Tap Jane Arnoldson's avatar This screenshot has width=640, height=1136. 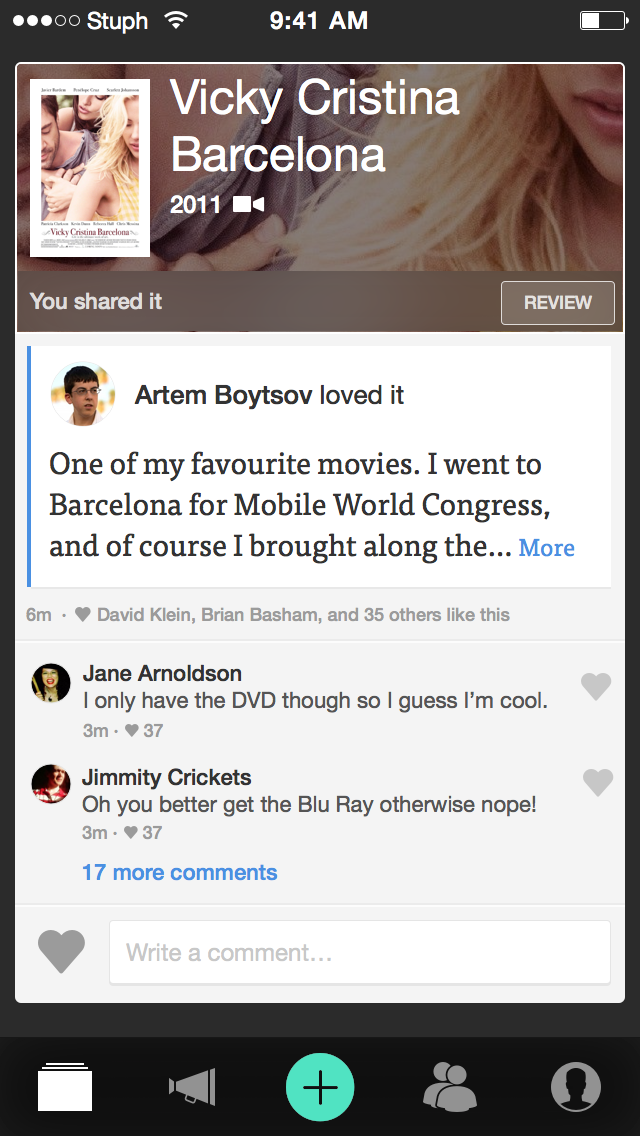[51, 683]
